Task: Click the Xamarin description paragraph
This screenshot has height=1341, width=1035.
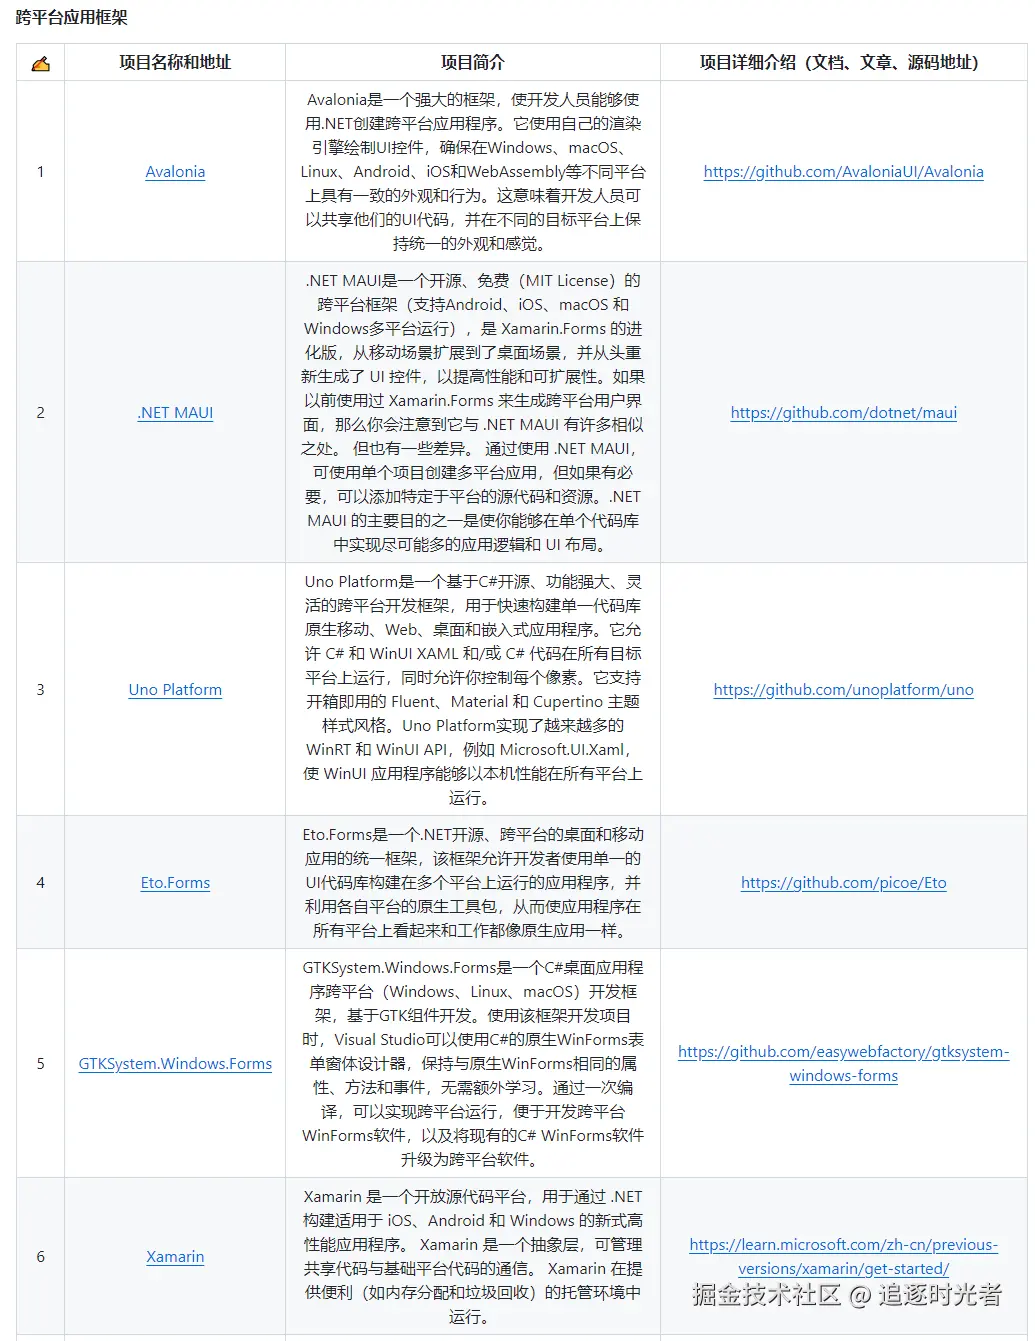Action: click(473, 1257)
